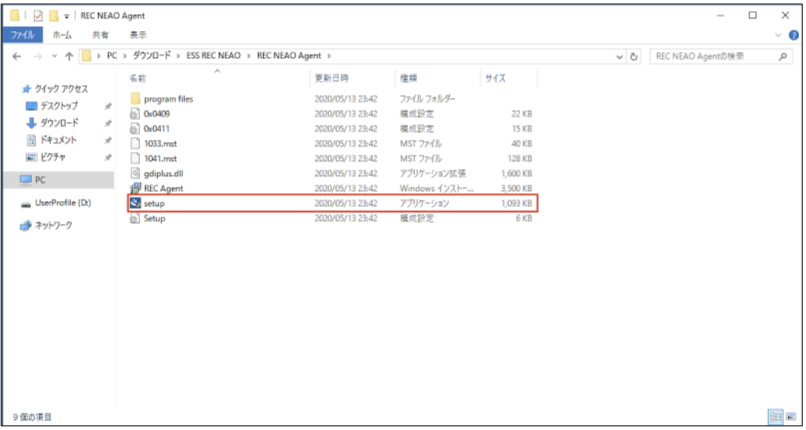Go forward with the forward arrow
This screenshot has width=806, height=430.
38,57
